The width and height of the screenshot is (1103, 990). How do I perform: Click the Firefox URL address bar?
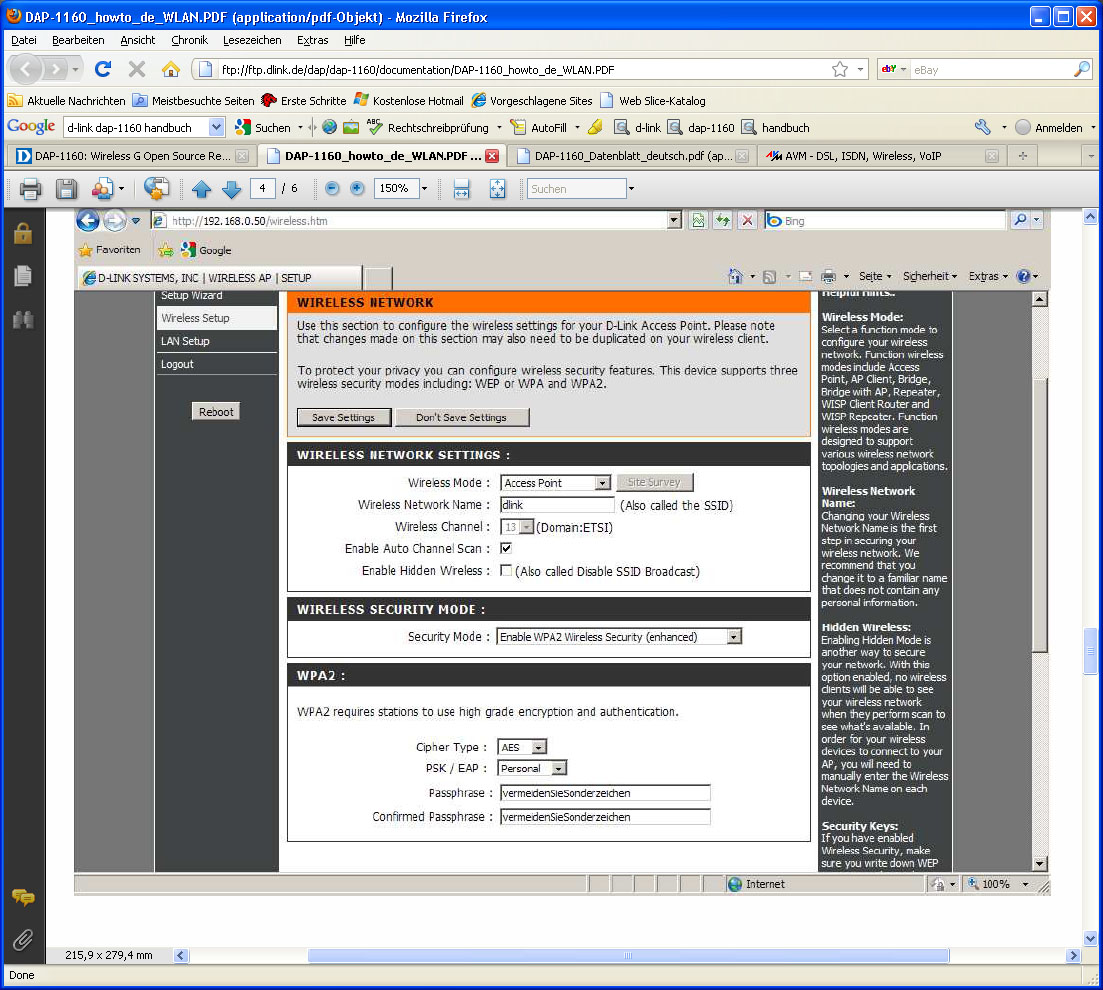522,69
